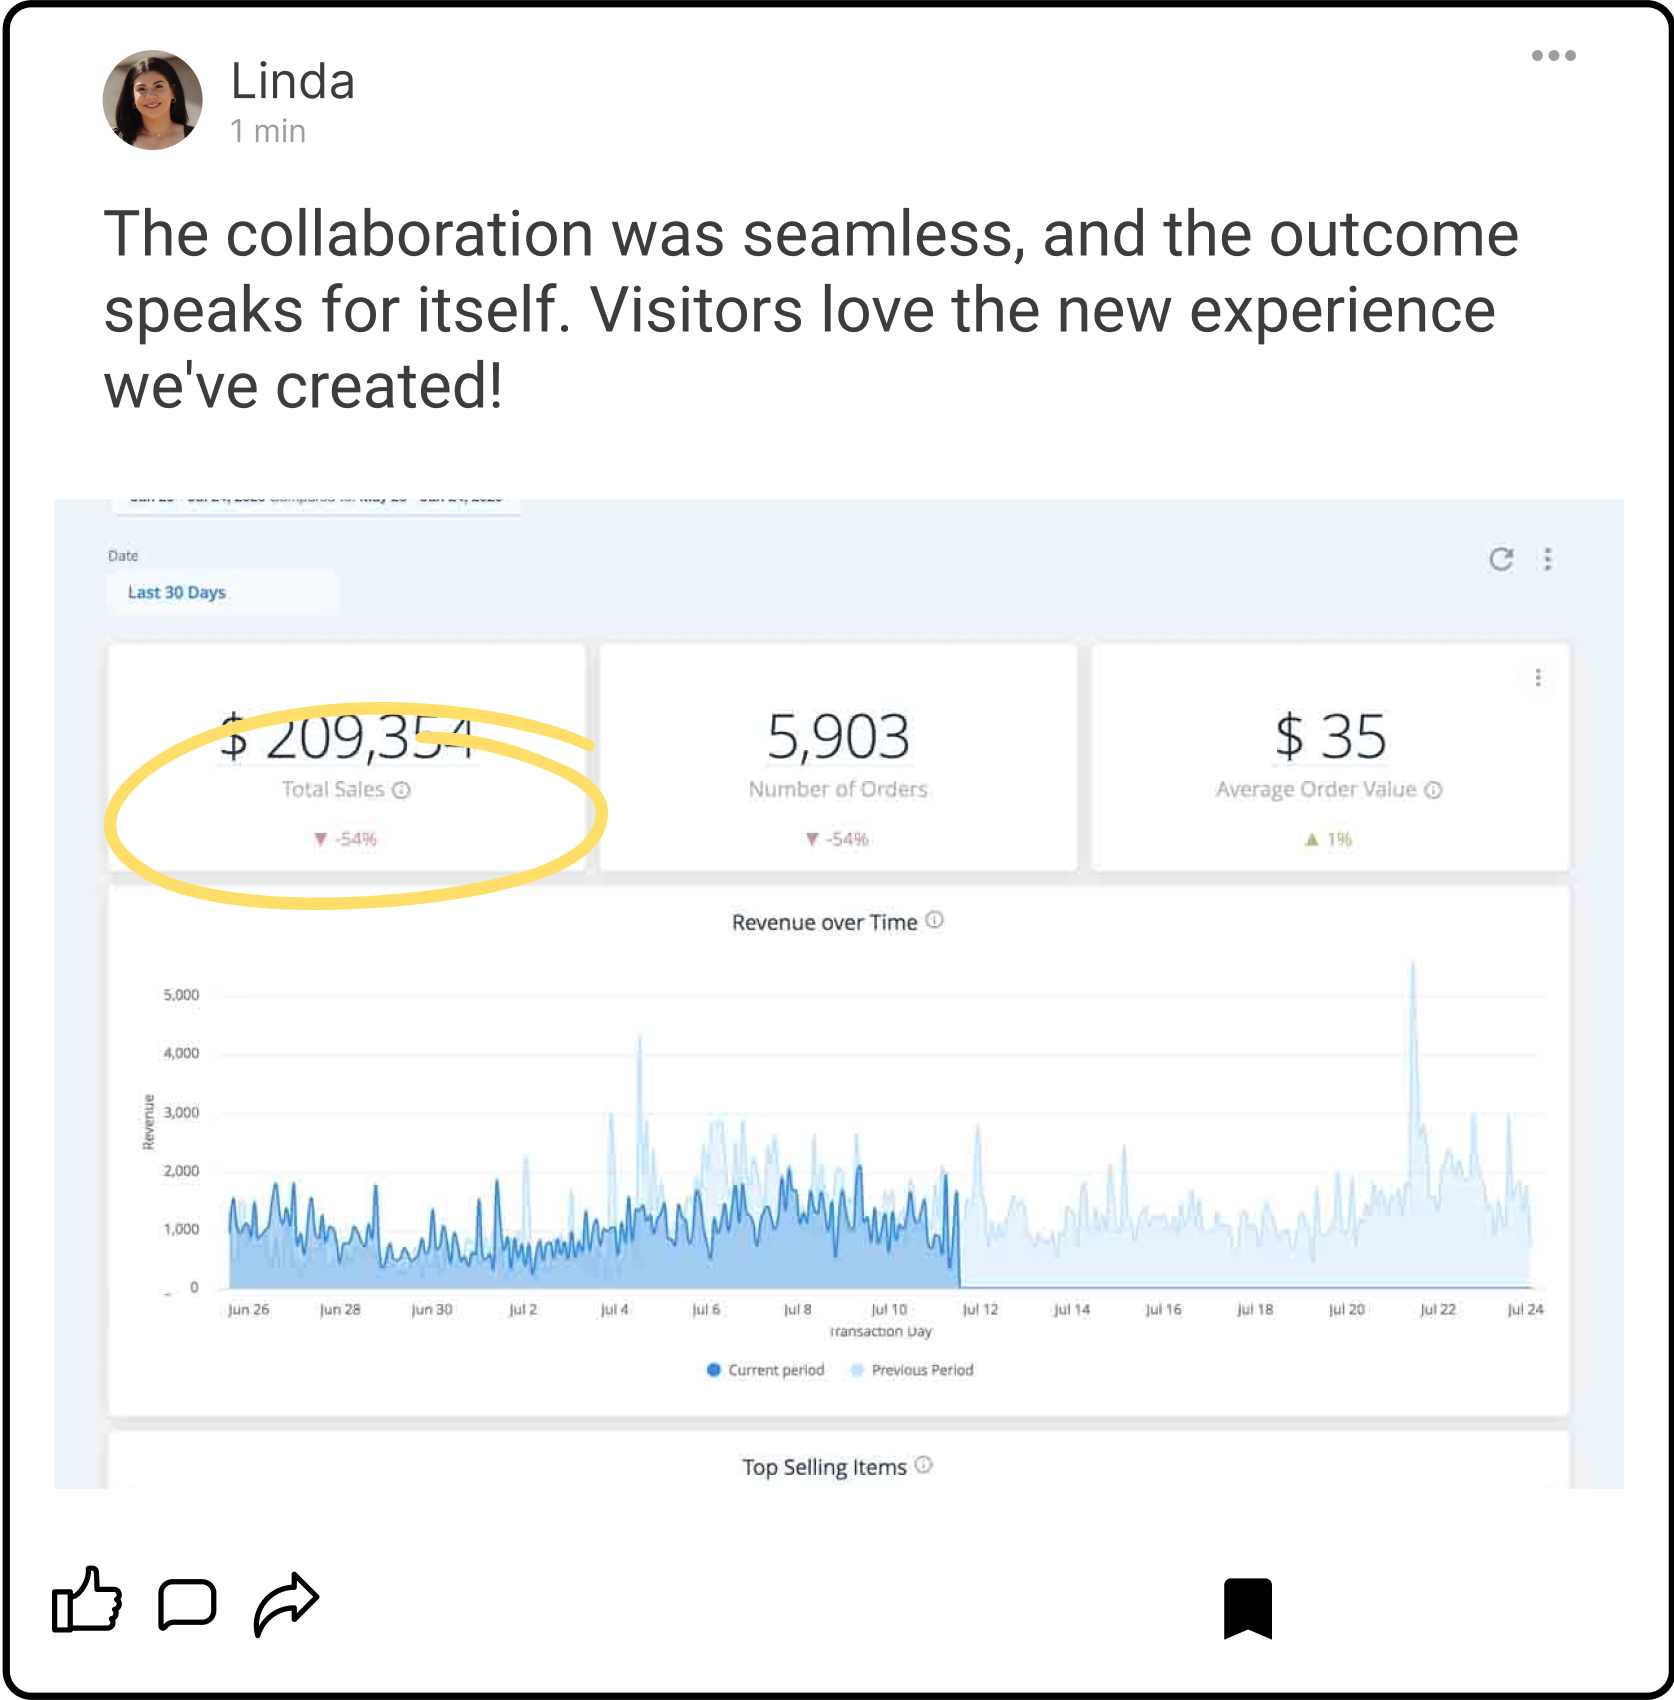Like Linda's post with thumbs up
Image resolution: width=1674 pixels, height=1700 pixels.
pos(87,1600)
